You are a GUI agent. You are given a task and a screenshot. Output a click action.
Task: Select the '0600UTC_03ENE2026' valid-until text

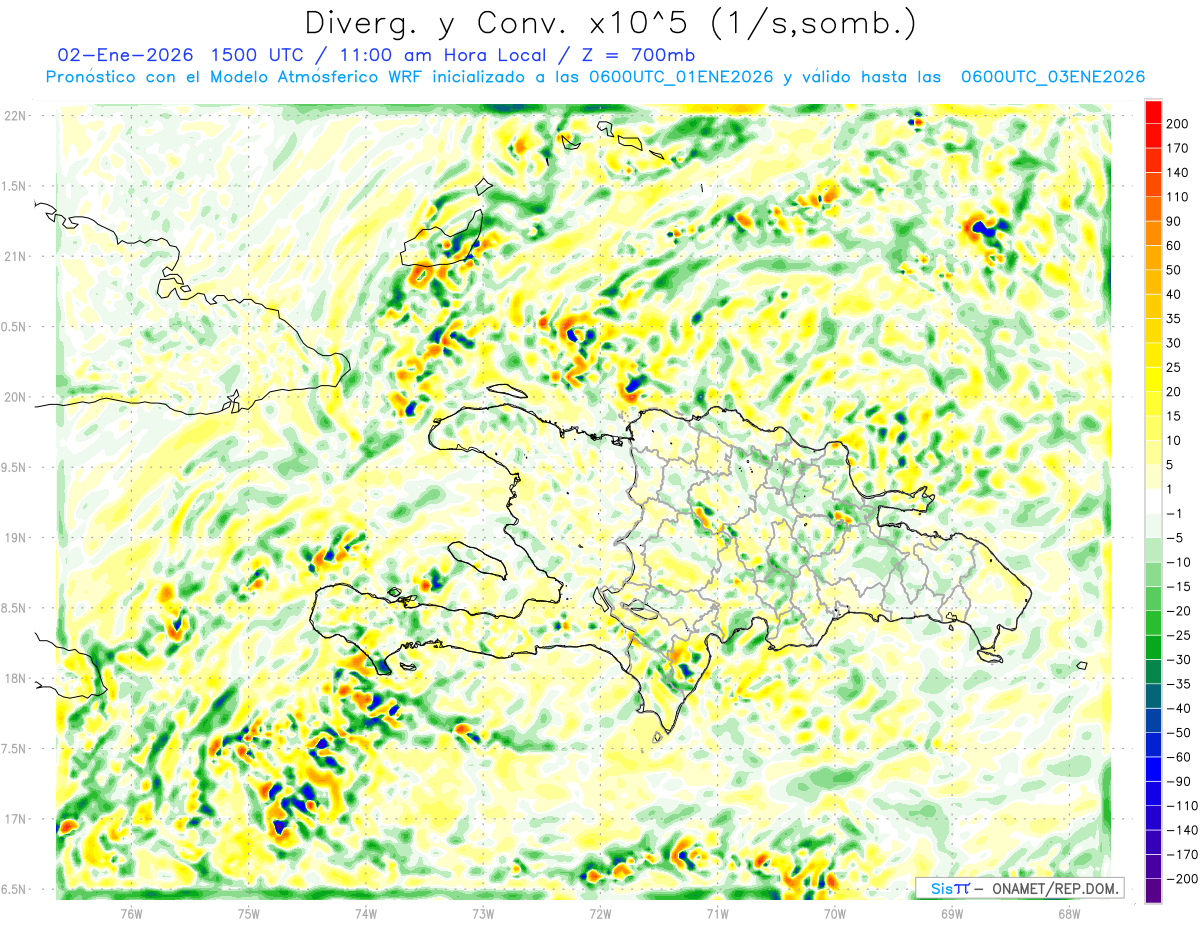pyautogui.click(x=1052, y=77)
